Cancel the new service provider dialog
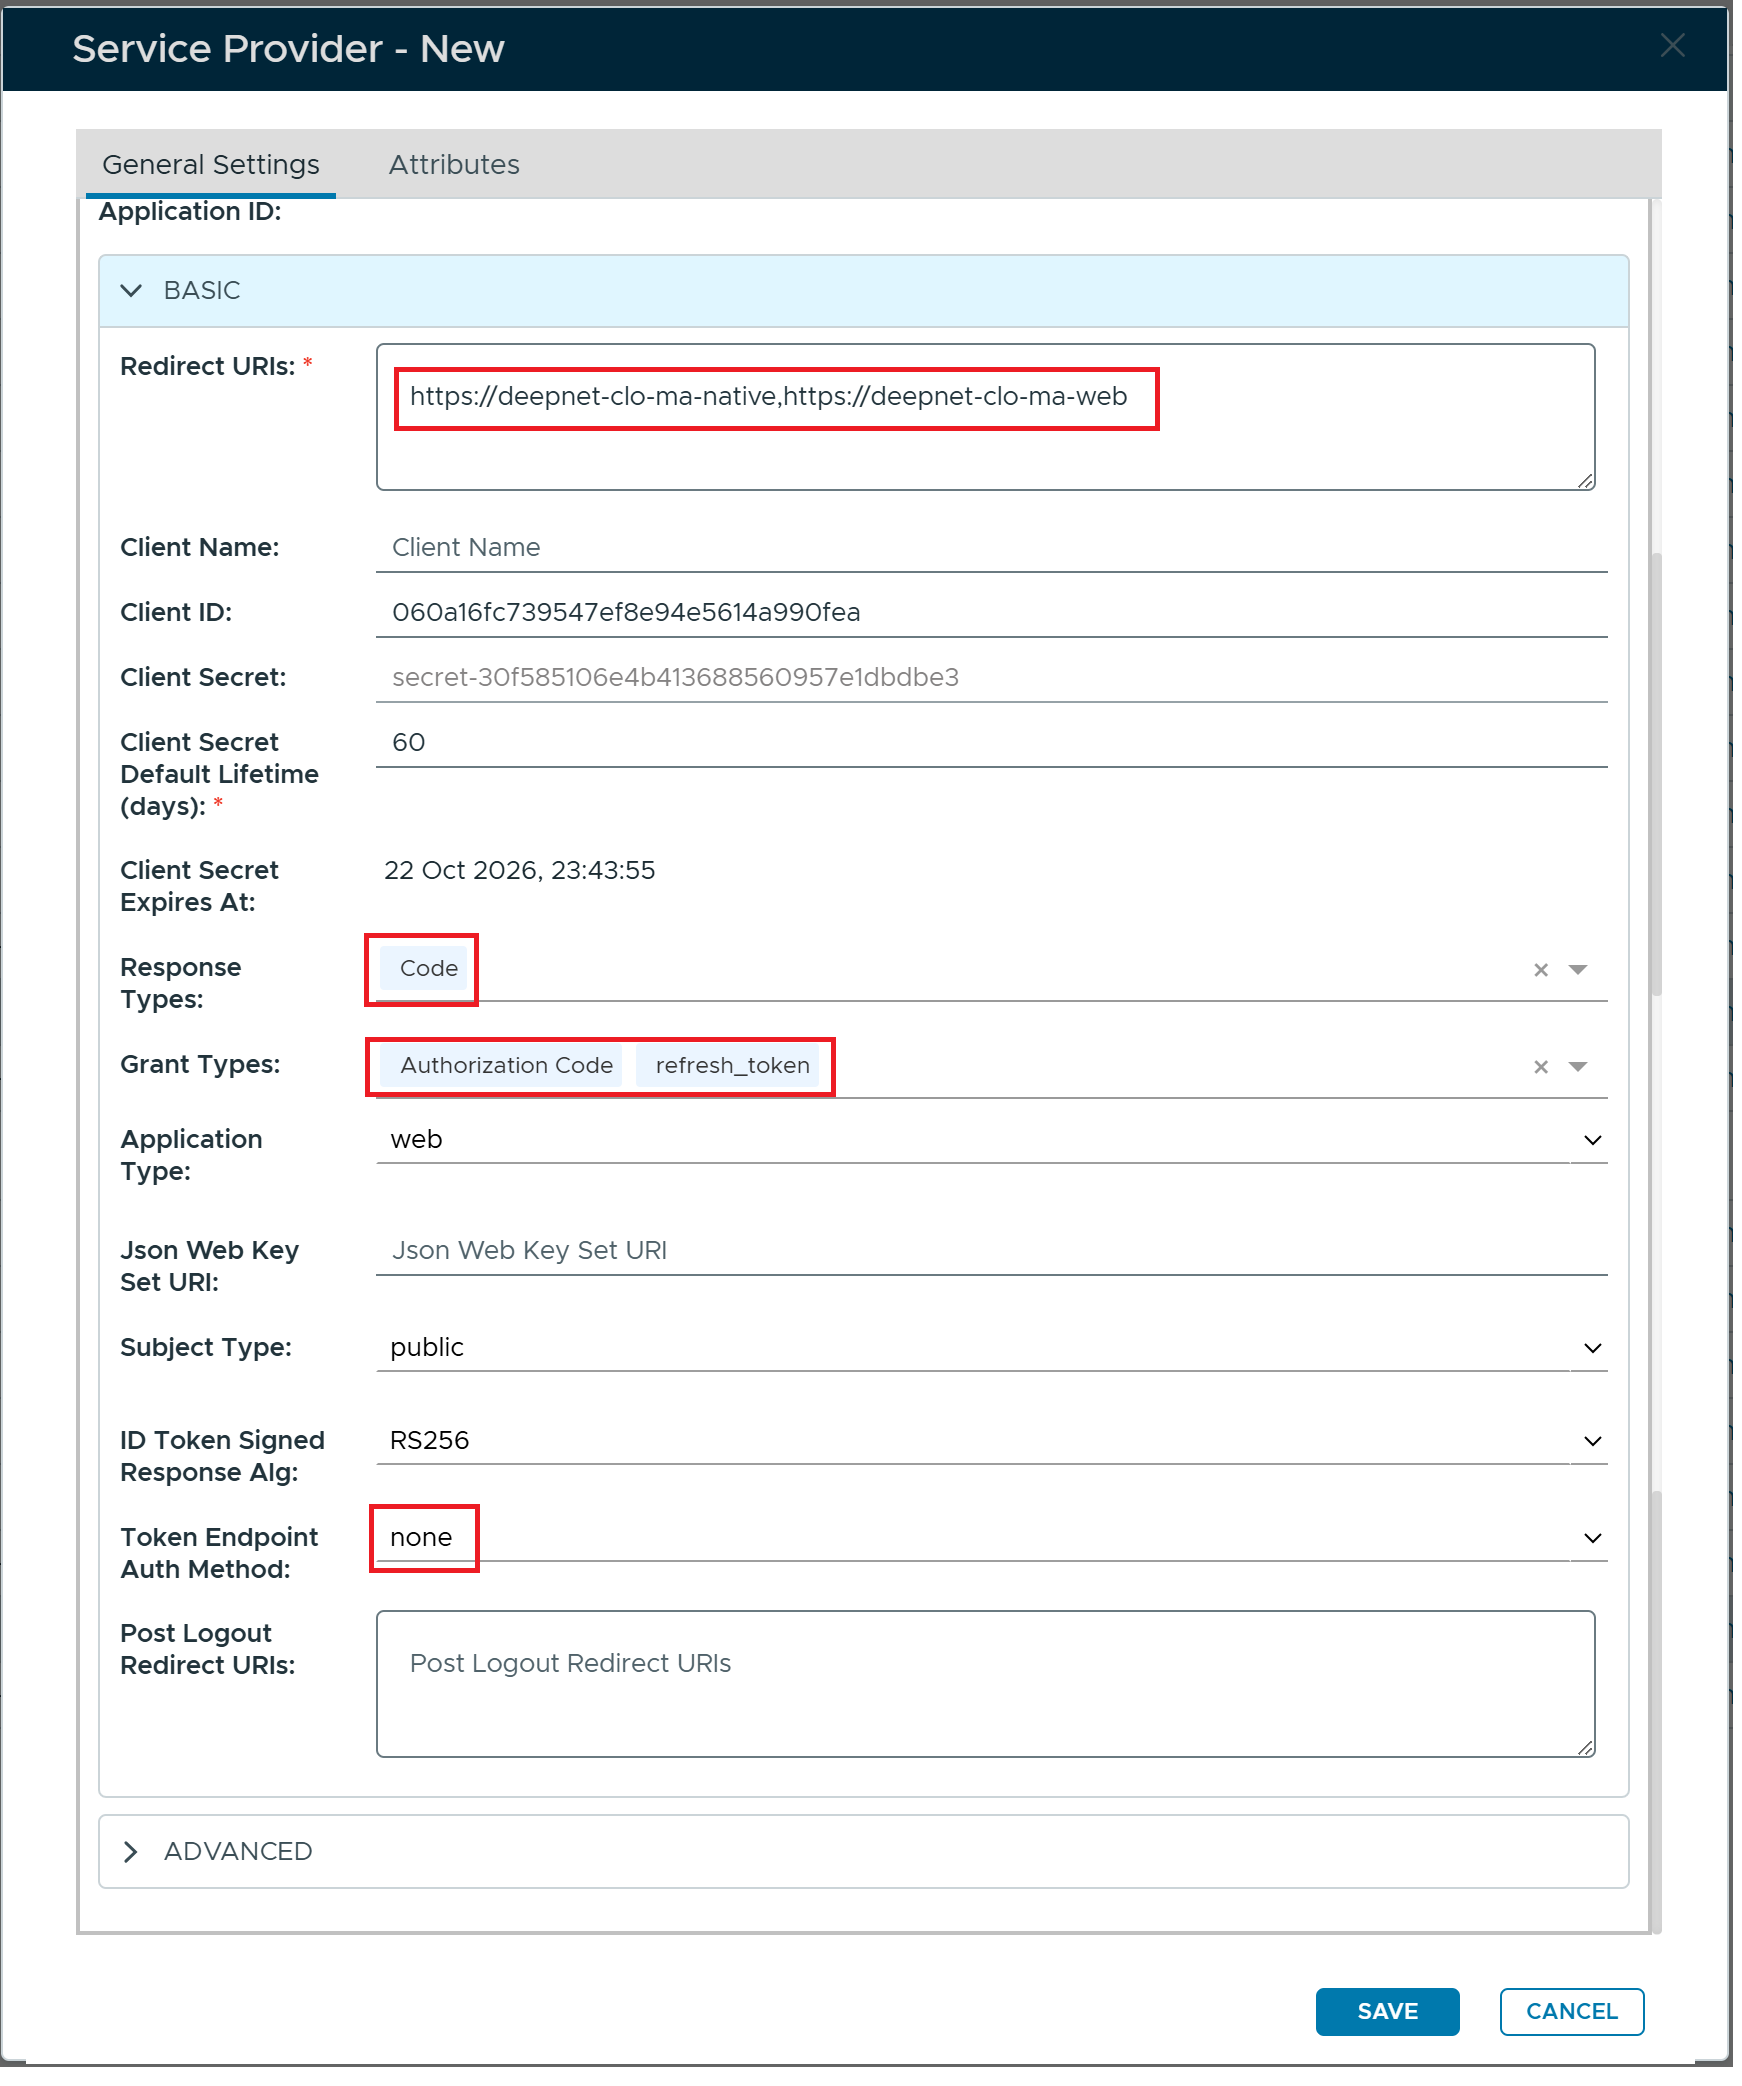 coord(1572,2012)
